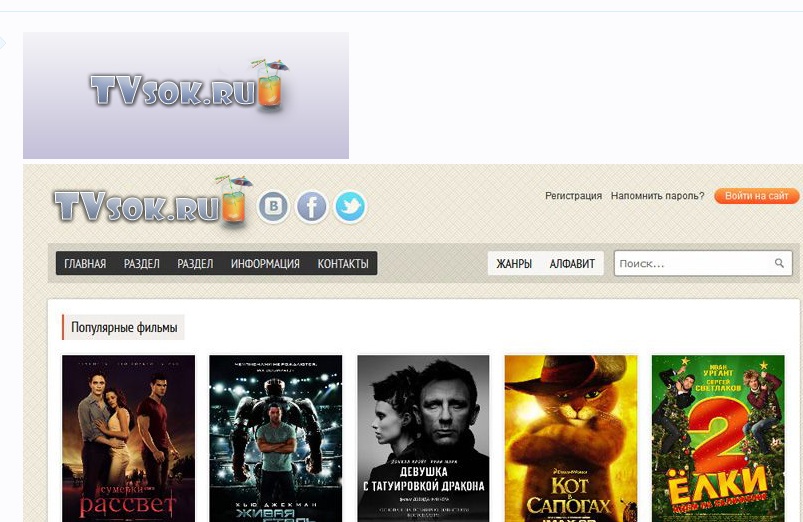Open the VK social network icon
Image resolution: width=803 pixels, height=522 pixels.
(x=273, y=206)
